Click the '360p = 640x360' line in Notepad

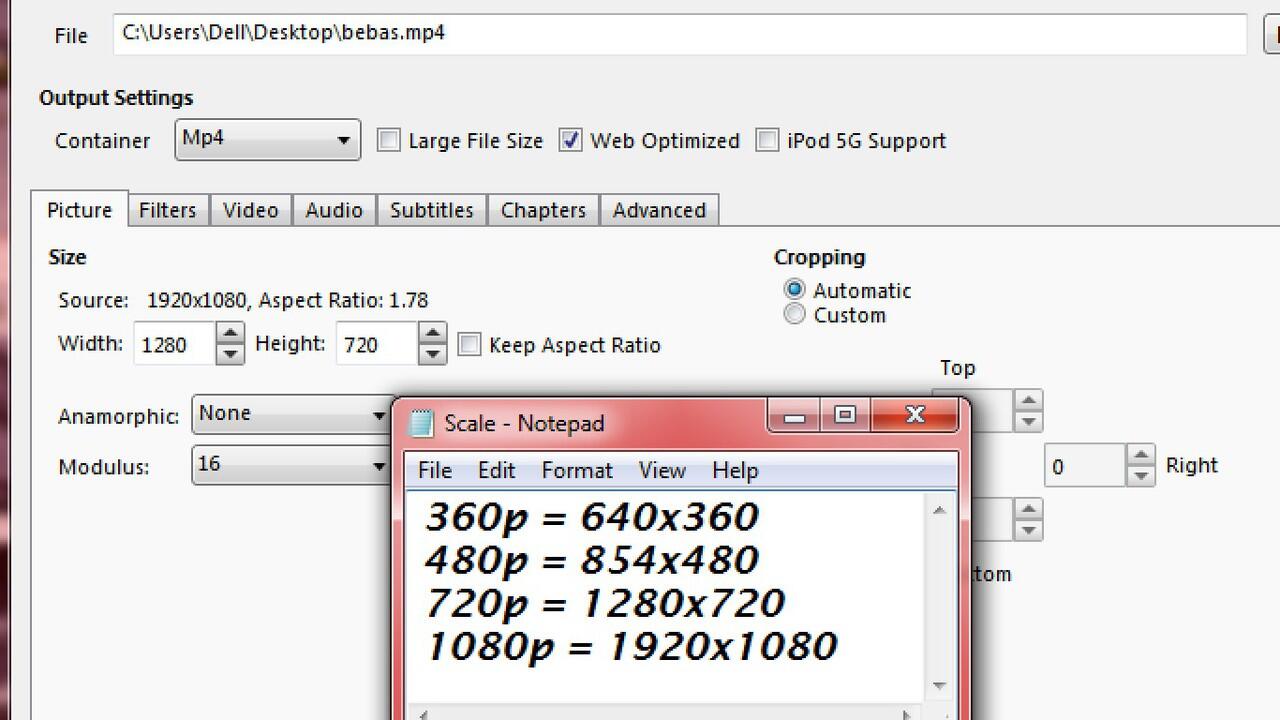[x=592, y=517]
